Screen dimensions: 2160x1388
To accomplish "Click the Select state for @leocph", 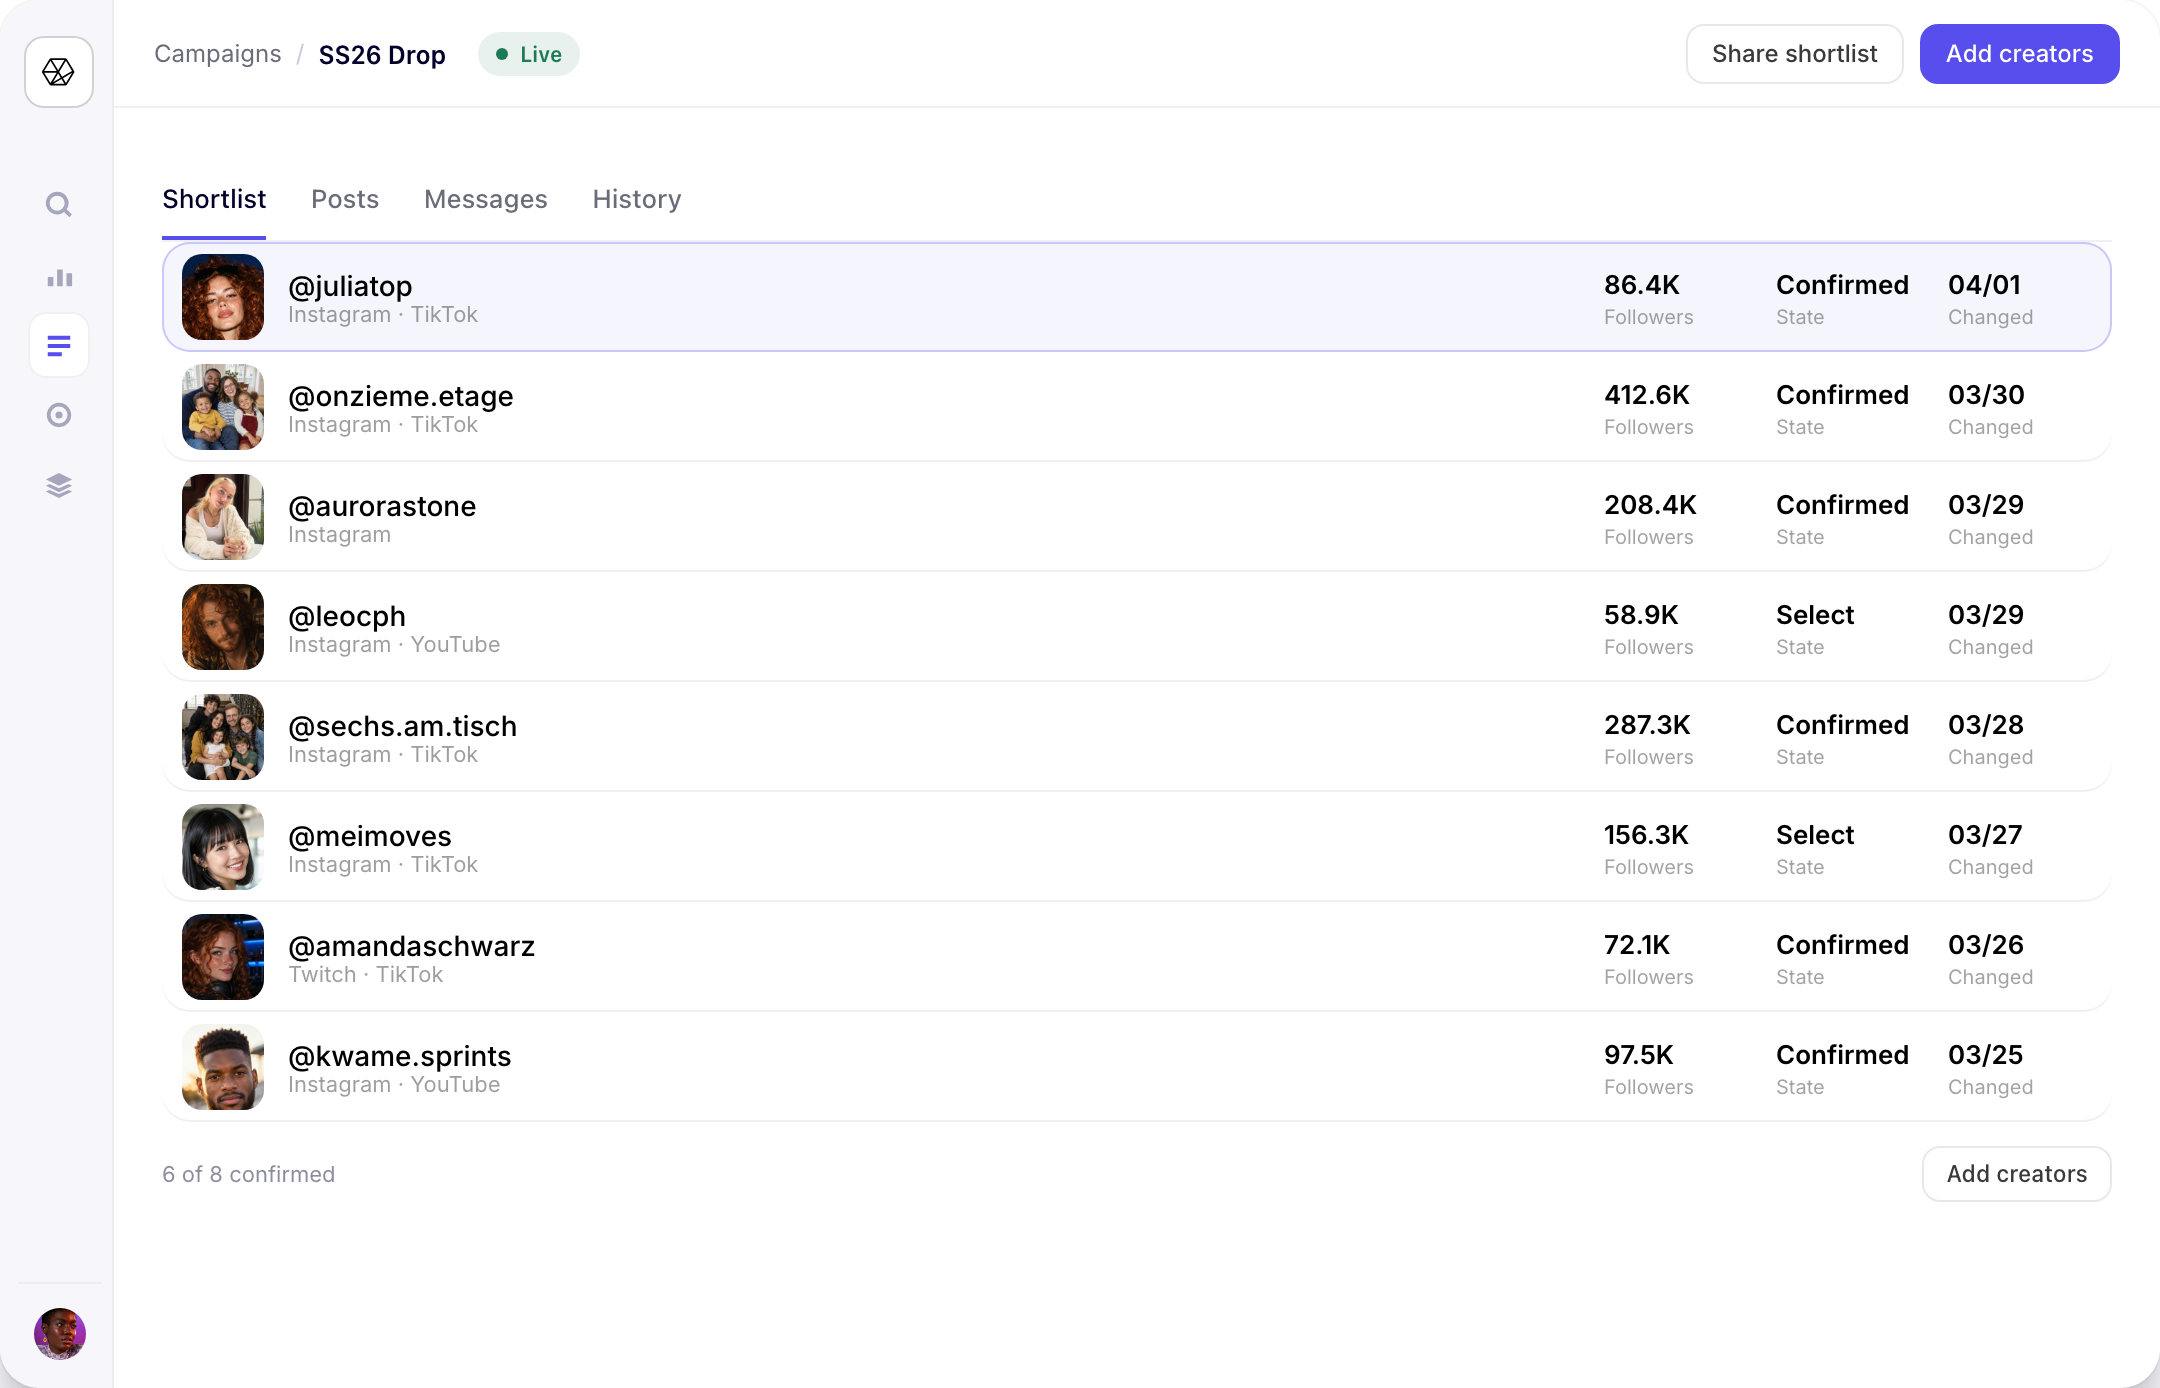I will coord(1815,615).
